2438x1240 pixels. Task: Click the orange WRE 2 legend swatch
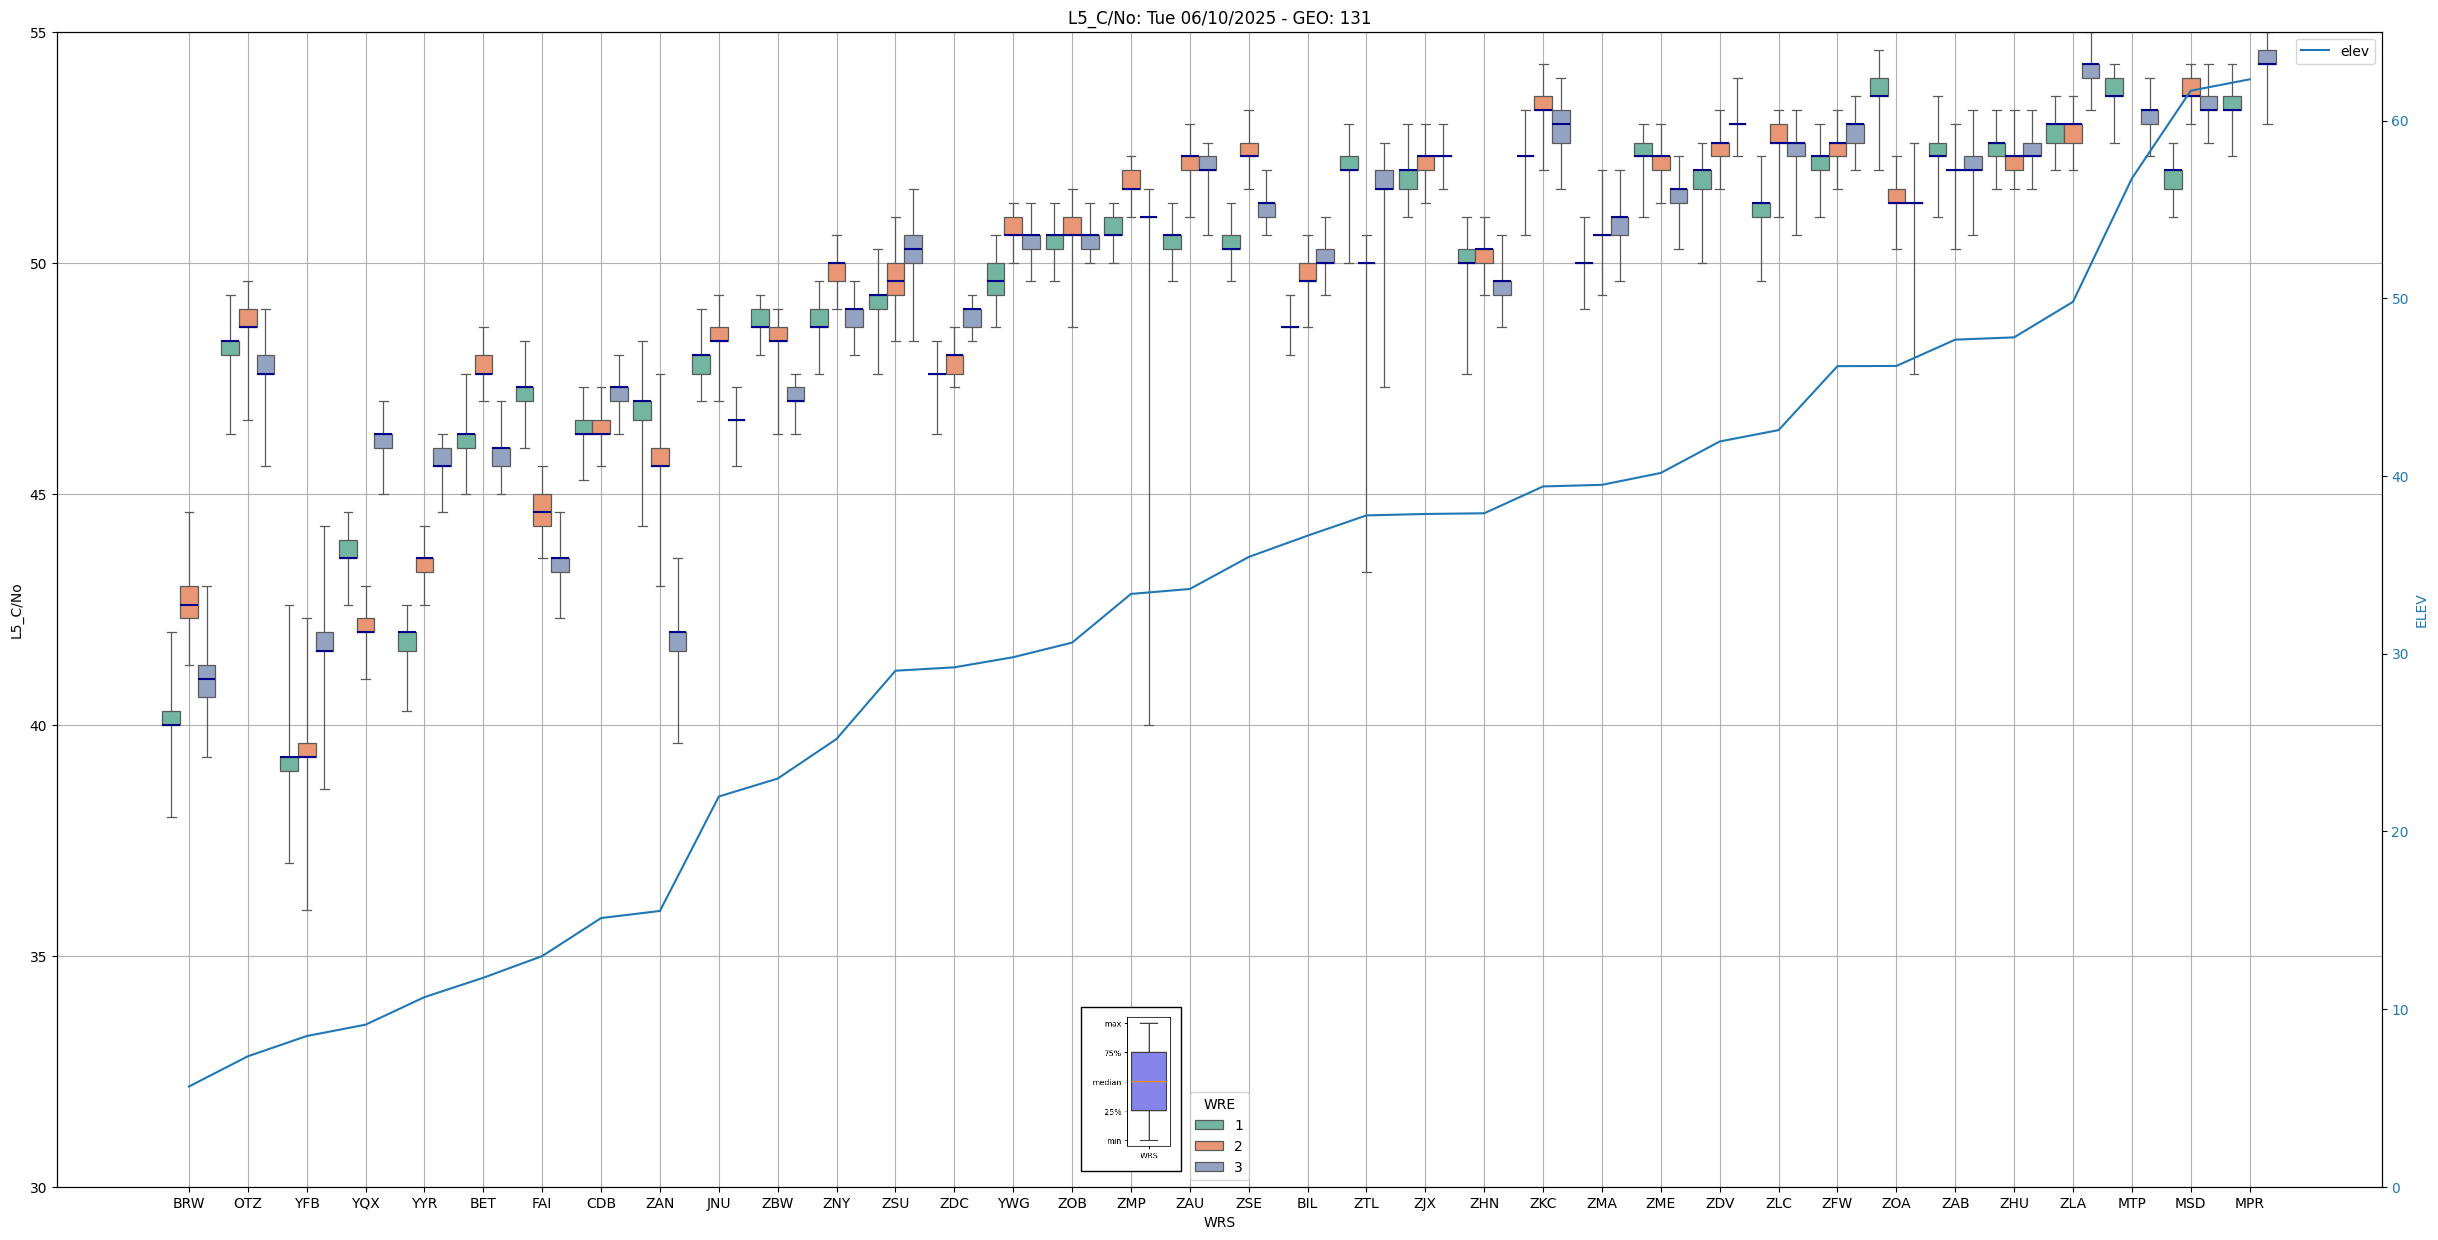[1209, 1146]
